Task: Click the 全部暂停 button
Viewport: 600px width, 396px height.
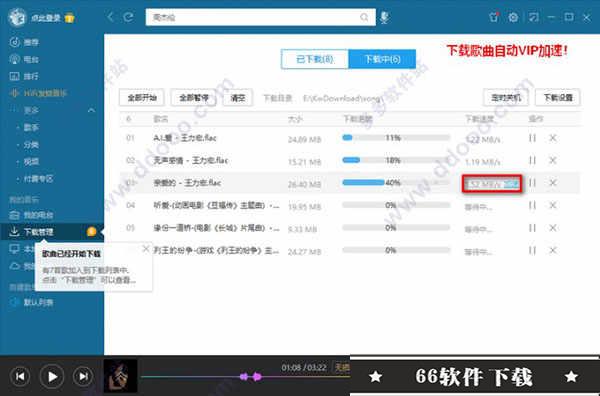Action: tap(194, 98)
